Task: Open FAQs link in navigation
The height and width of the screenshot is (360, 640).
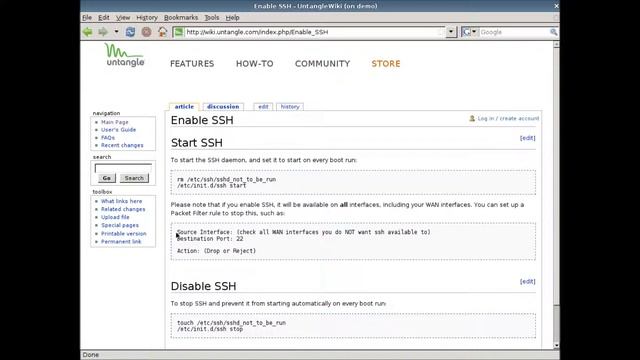Action: coord(108,138)
